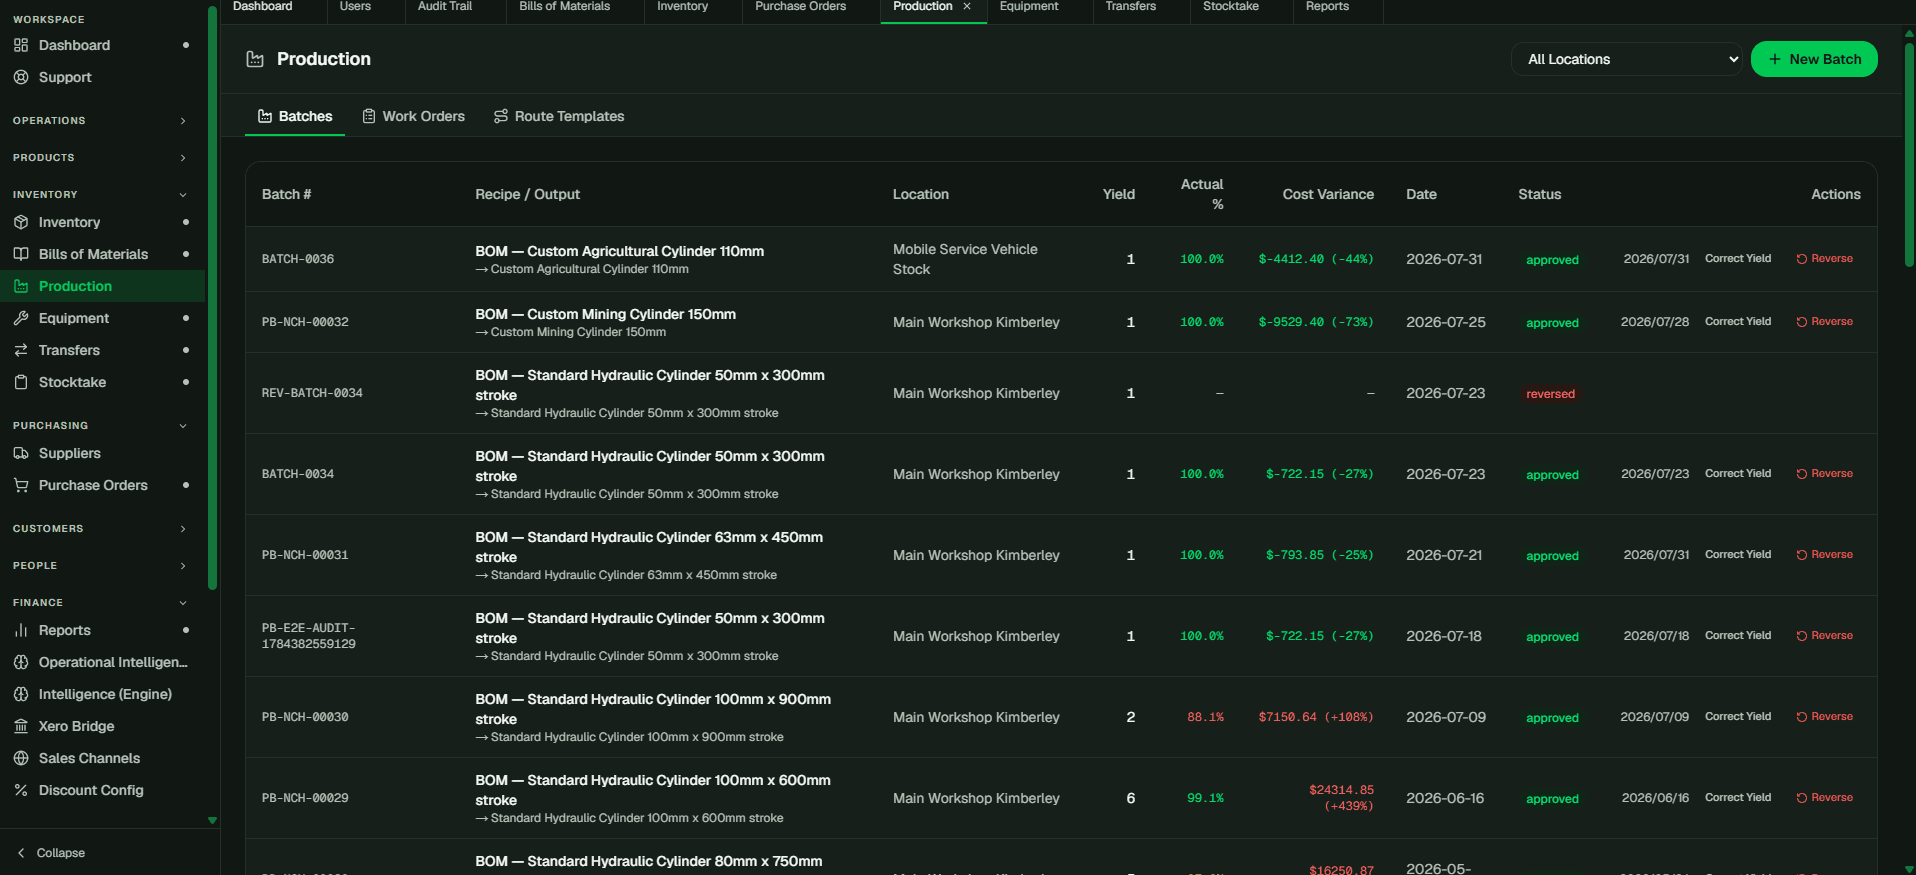1916x875 pixels.
Task: Open the All Locations dropdown
Action: point(1627,59)
